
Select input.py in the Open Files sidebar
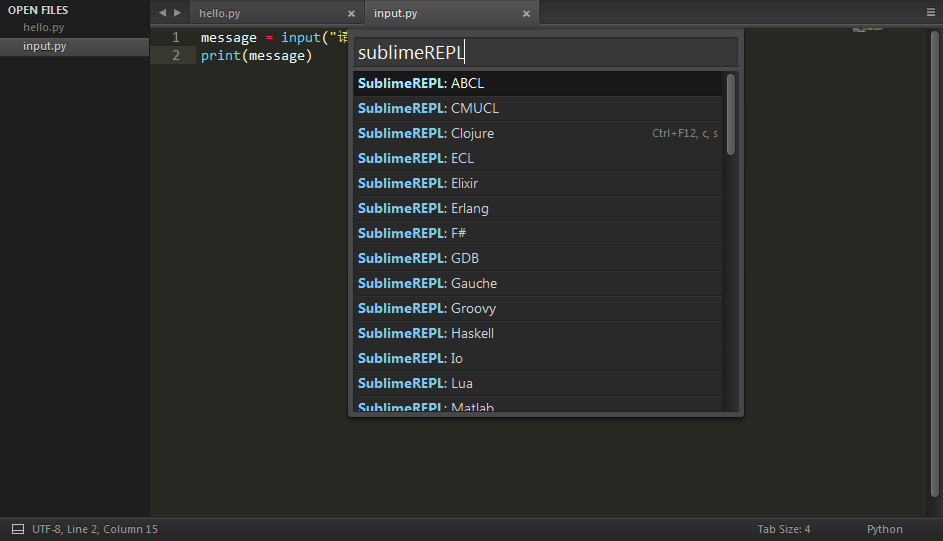click(44, 47)
